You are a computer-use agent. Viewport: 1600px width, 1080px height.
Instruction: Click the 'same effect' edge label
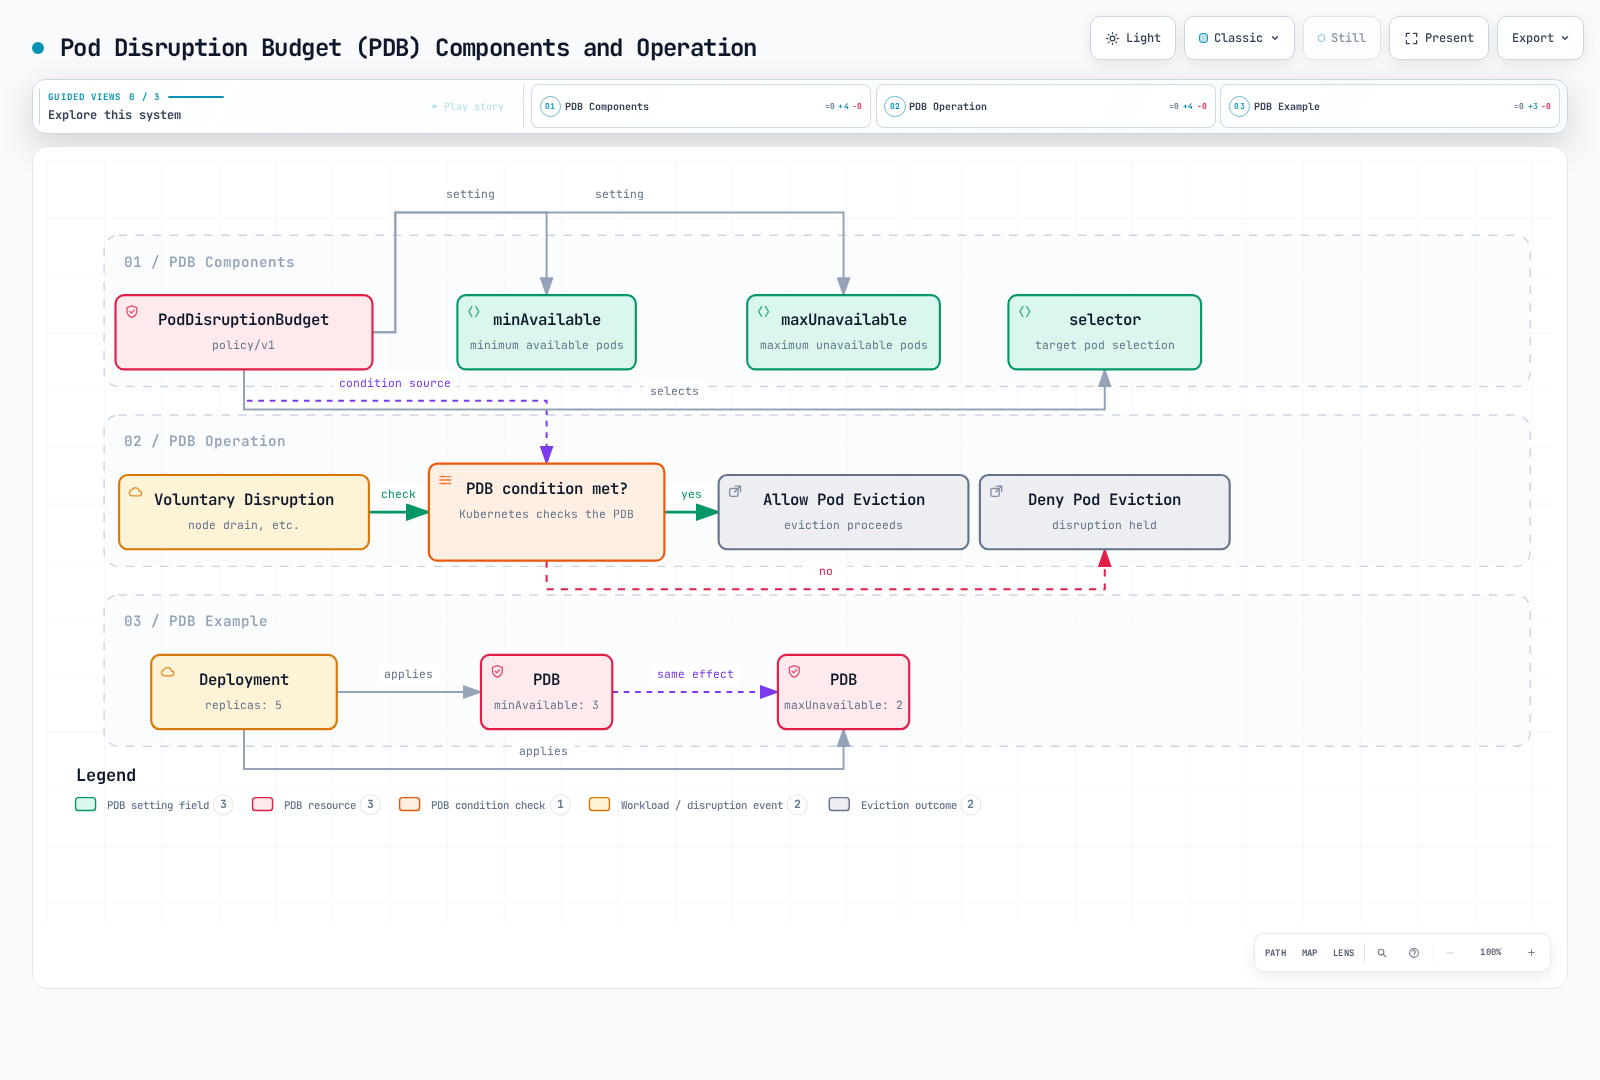(x=695, y=674)
